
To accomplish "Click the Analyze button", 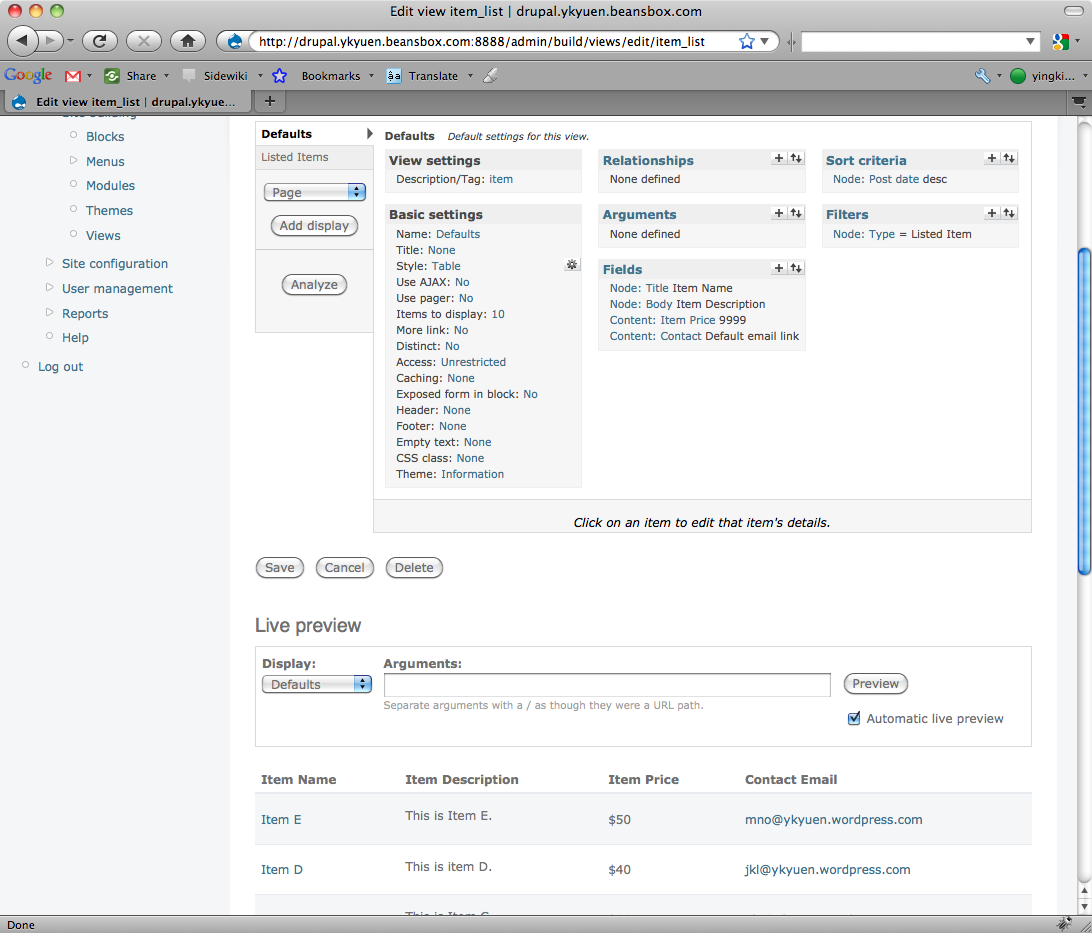I will point(314,285).
